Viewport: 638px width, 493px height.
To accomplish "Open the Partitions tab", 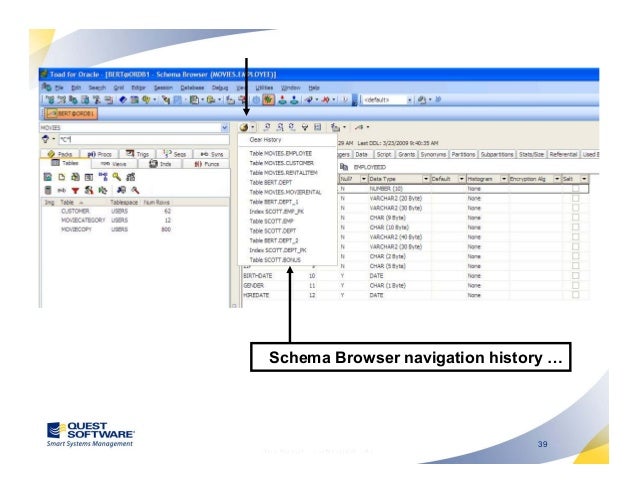I will pyautogui.click(x=463, y=155).
